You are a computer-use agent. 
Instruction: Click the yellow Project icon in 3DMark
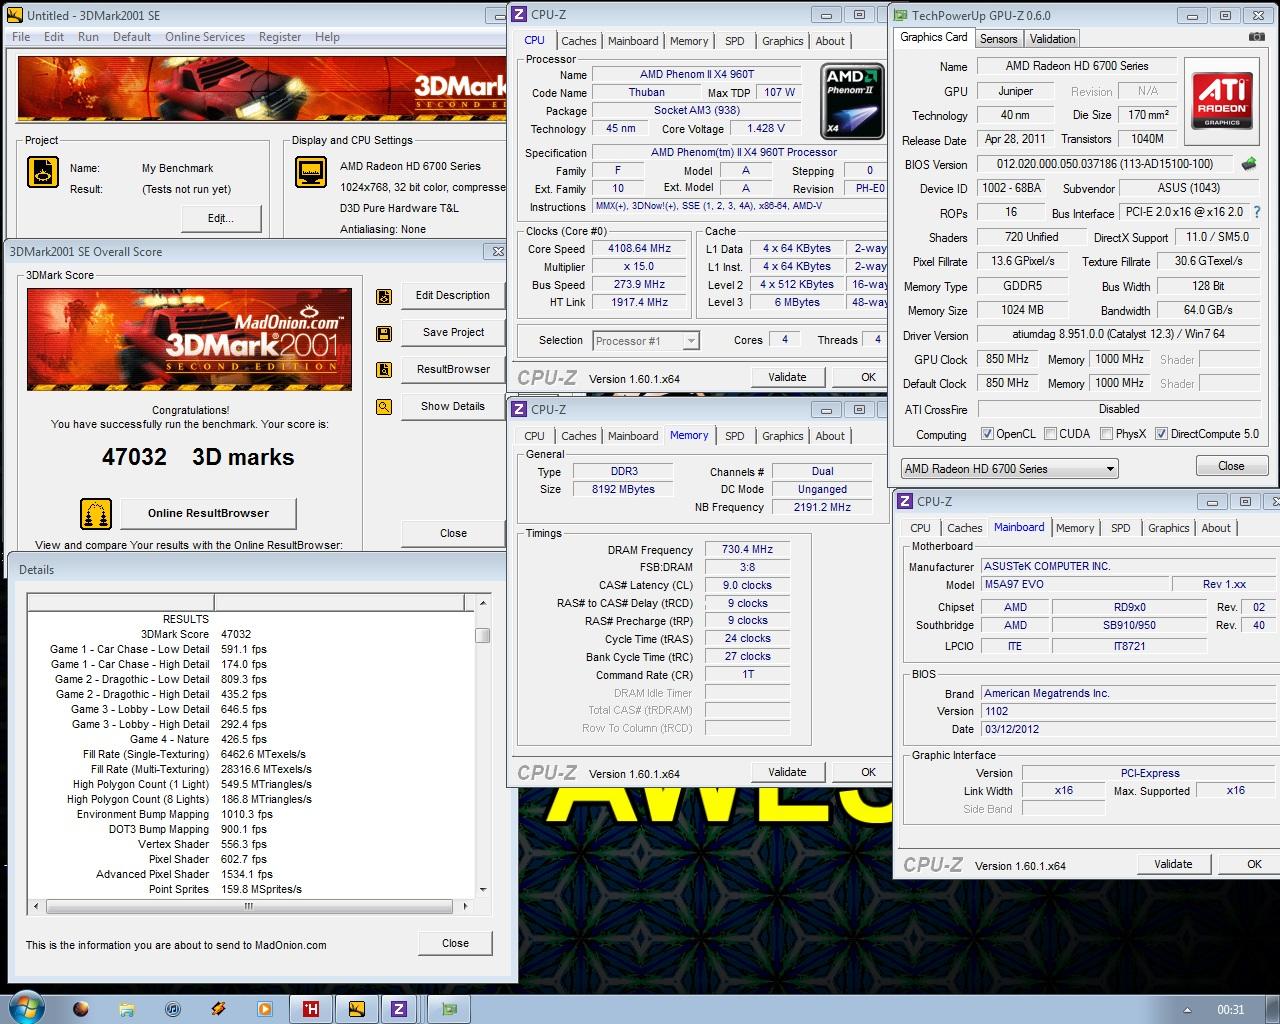point(43,172)
